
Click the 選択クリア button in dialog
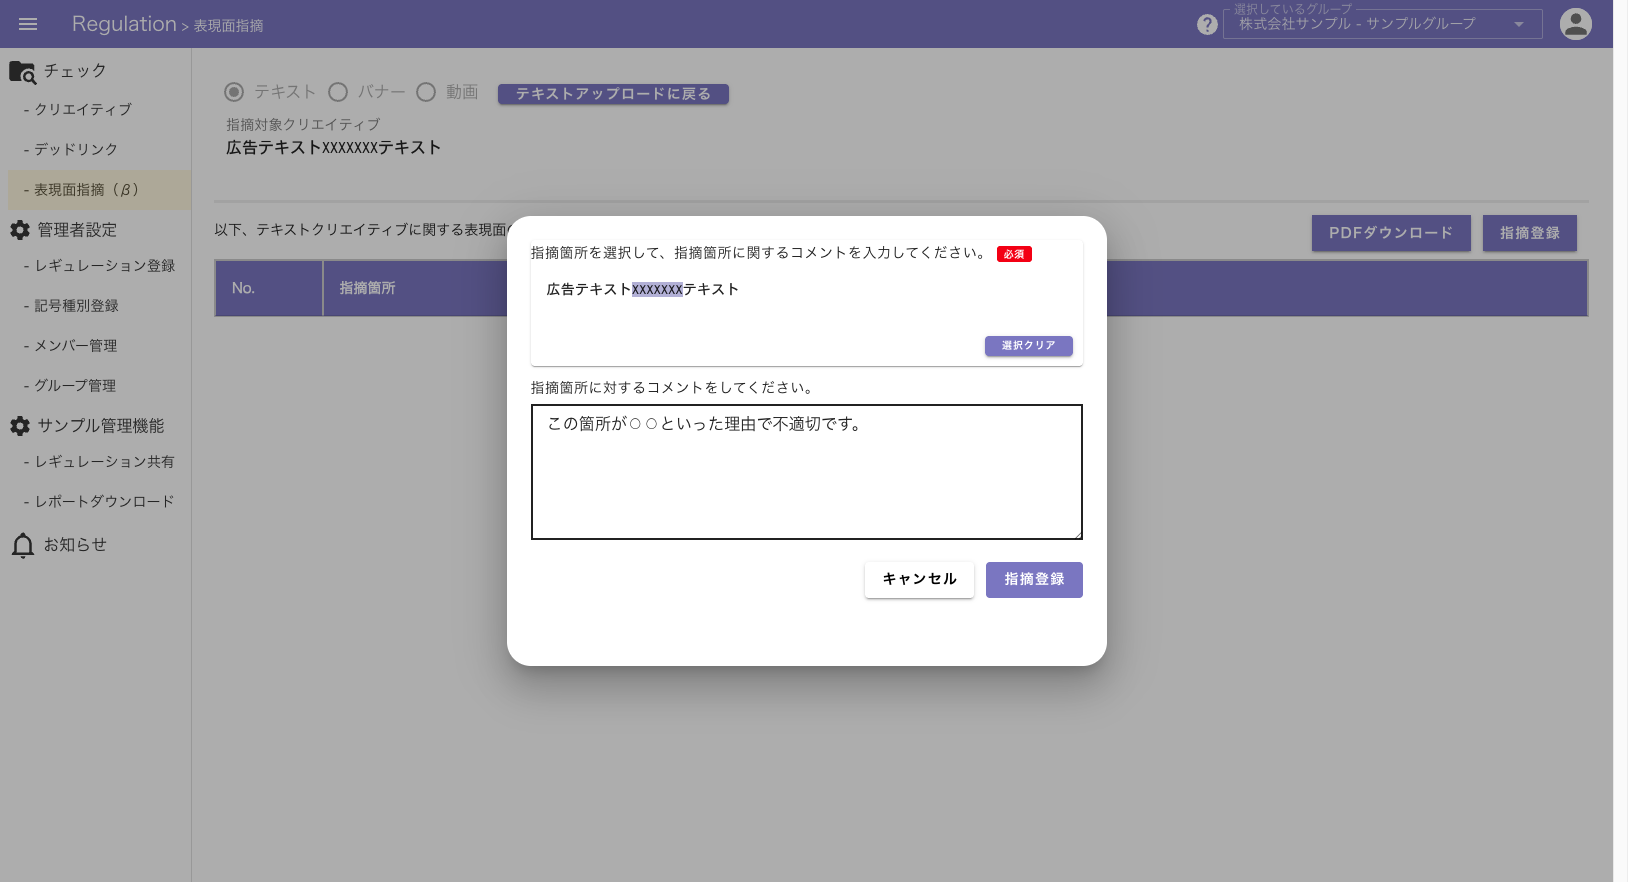point(1029,346)
